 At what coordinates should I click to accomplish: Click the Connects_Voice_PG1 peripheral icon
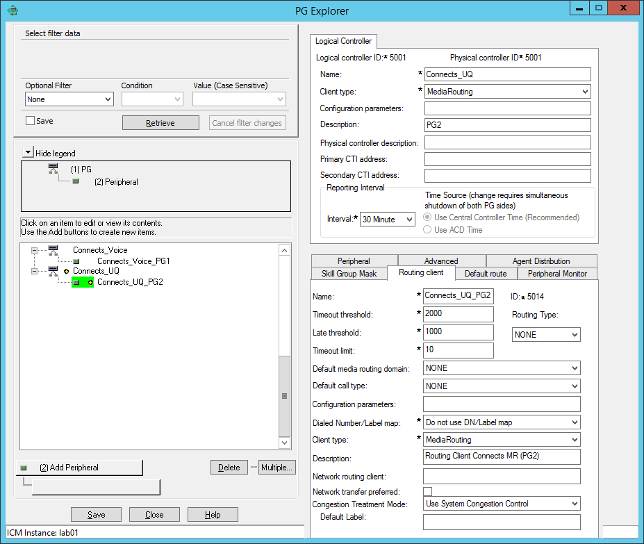(x=76, y=261)
